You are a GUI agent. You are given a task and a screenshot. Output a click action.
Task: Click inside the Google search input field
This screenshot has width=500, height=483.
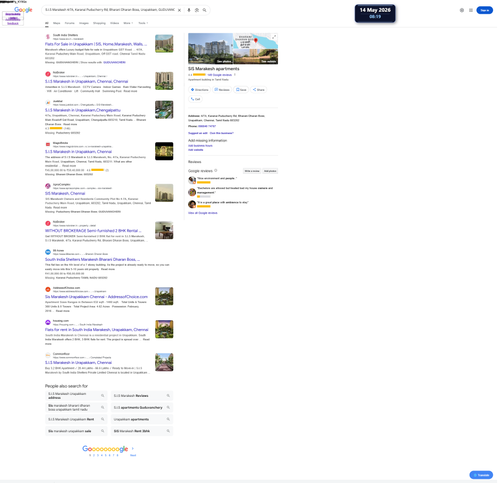pyautogui.click(x=110, y=10)
